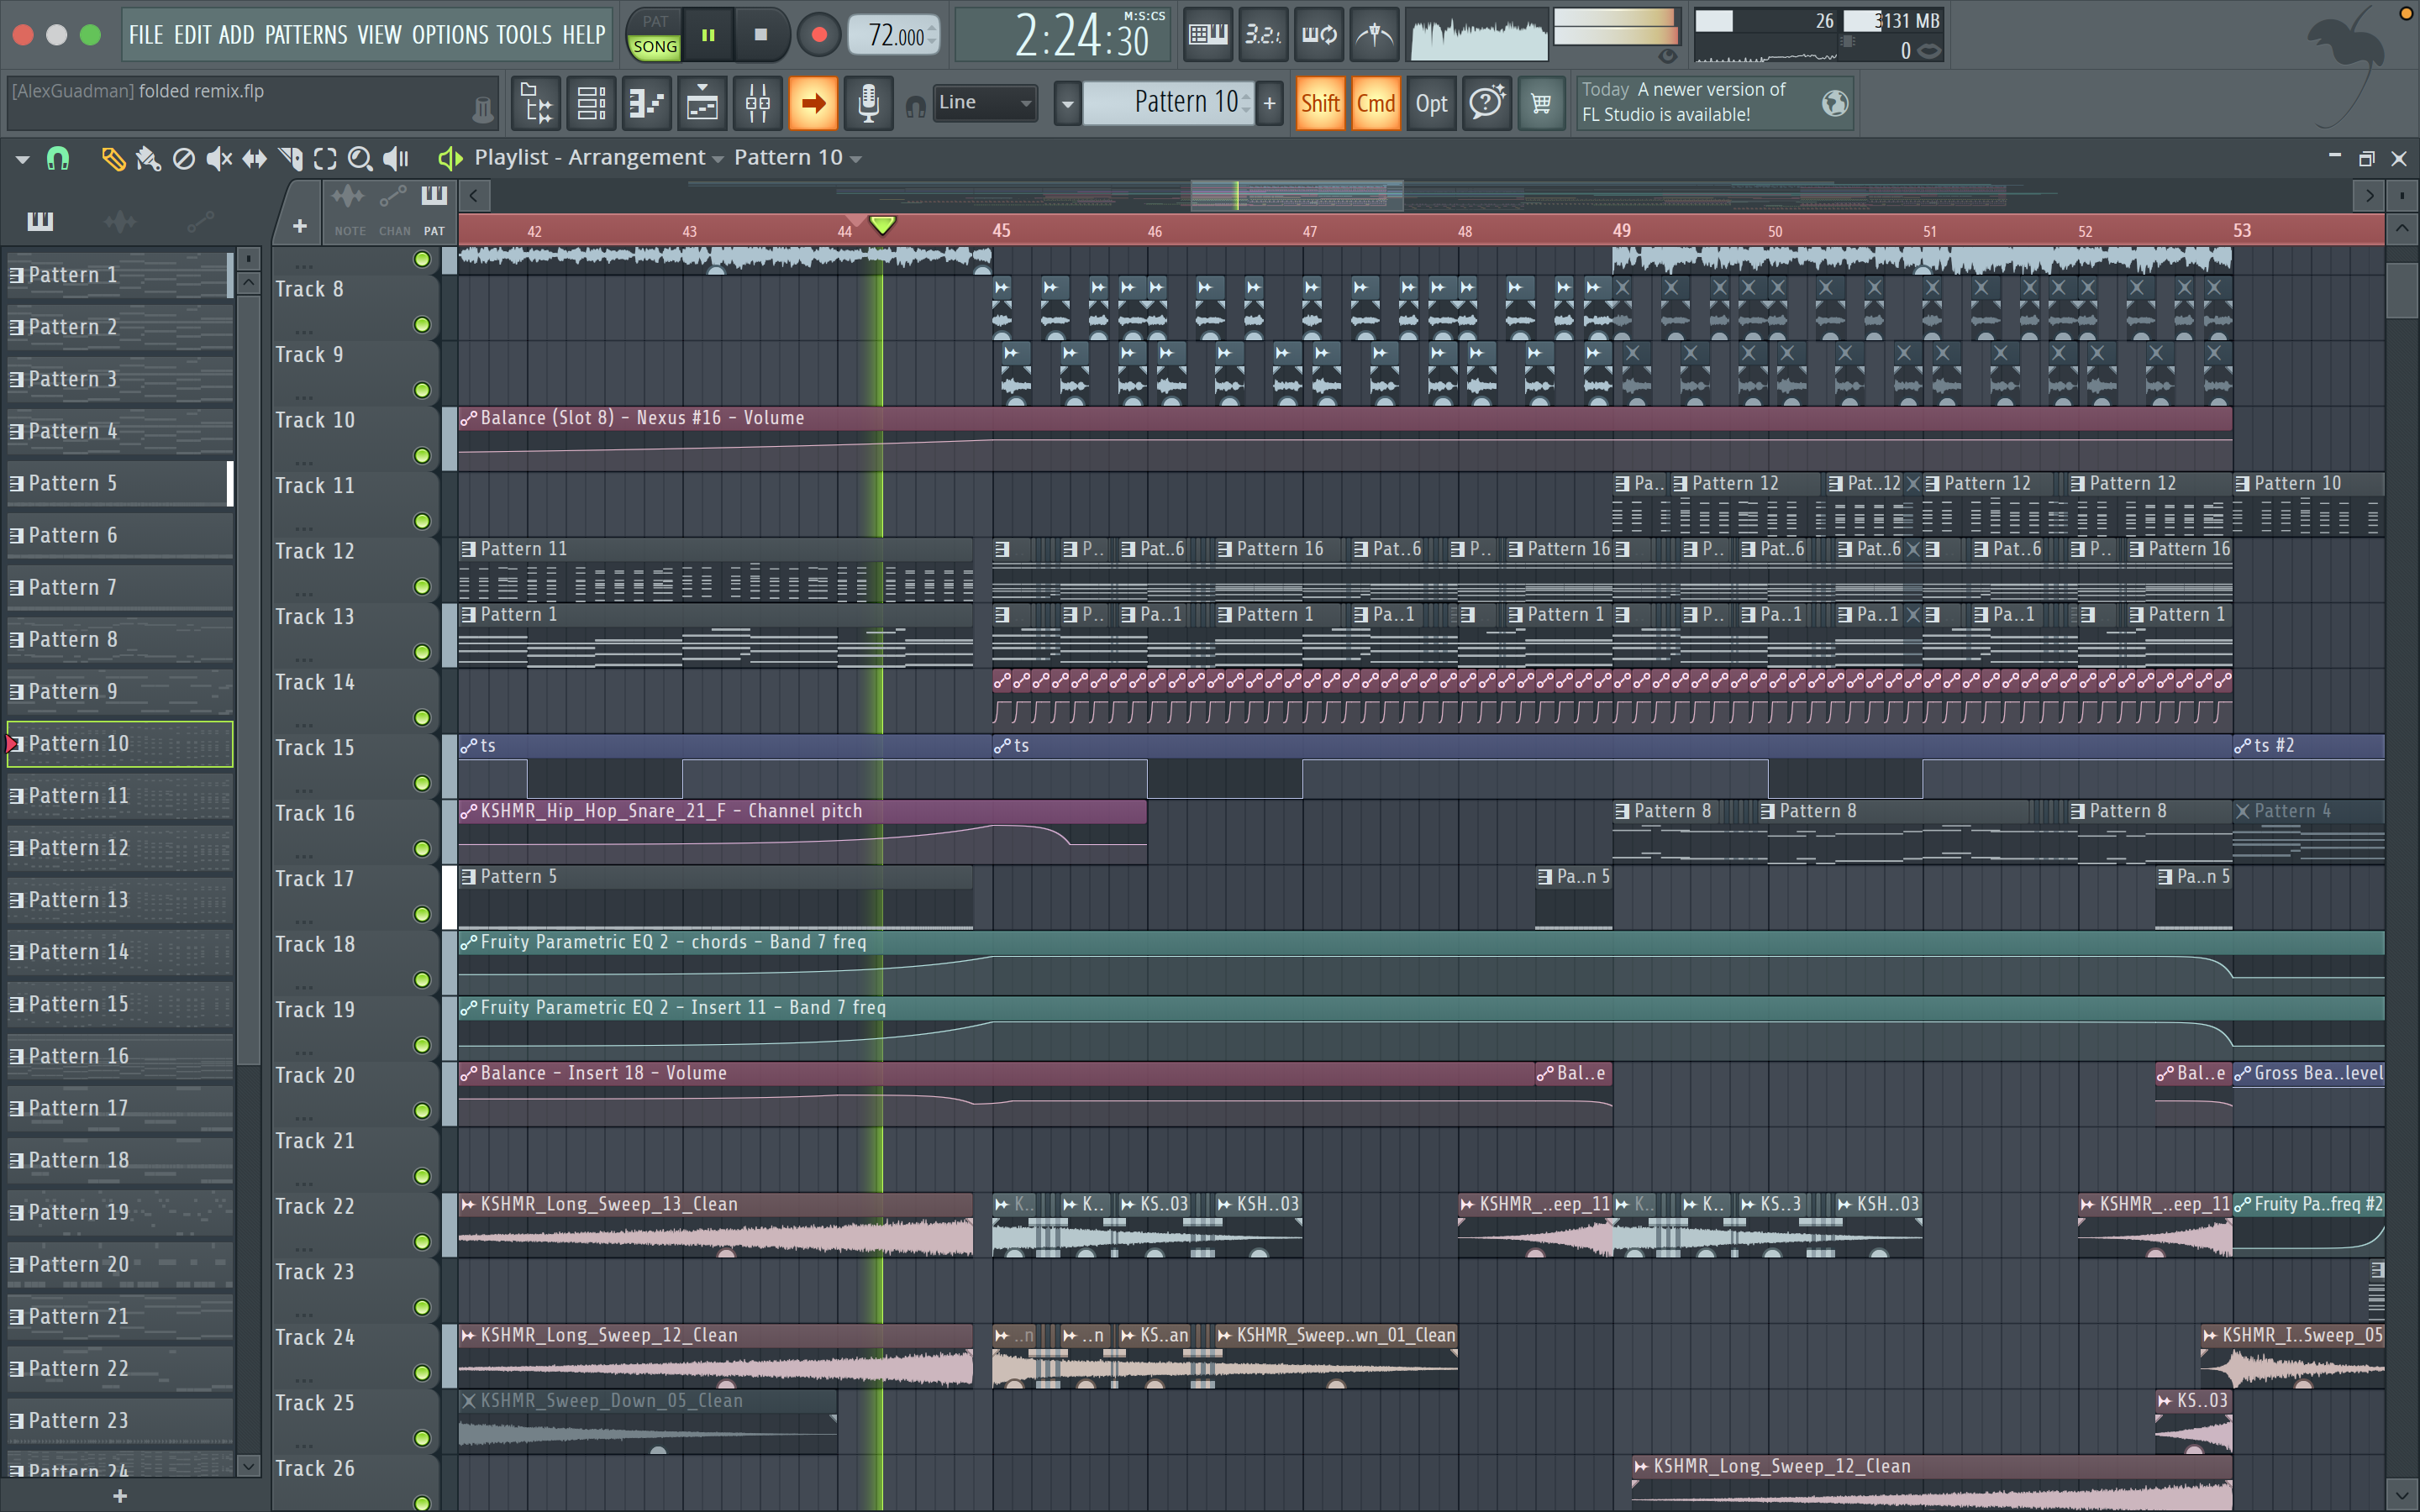Screen dimensions: 2420x1512
Task: Click the Shift modifier button
Action: pyautogui.click(x=1320, y=103)
